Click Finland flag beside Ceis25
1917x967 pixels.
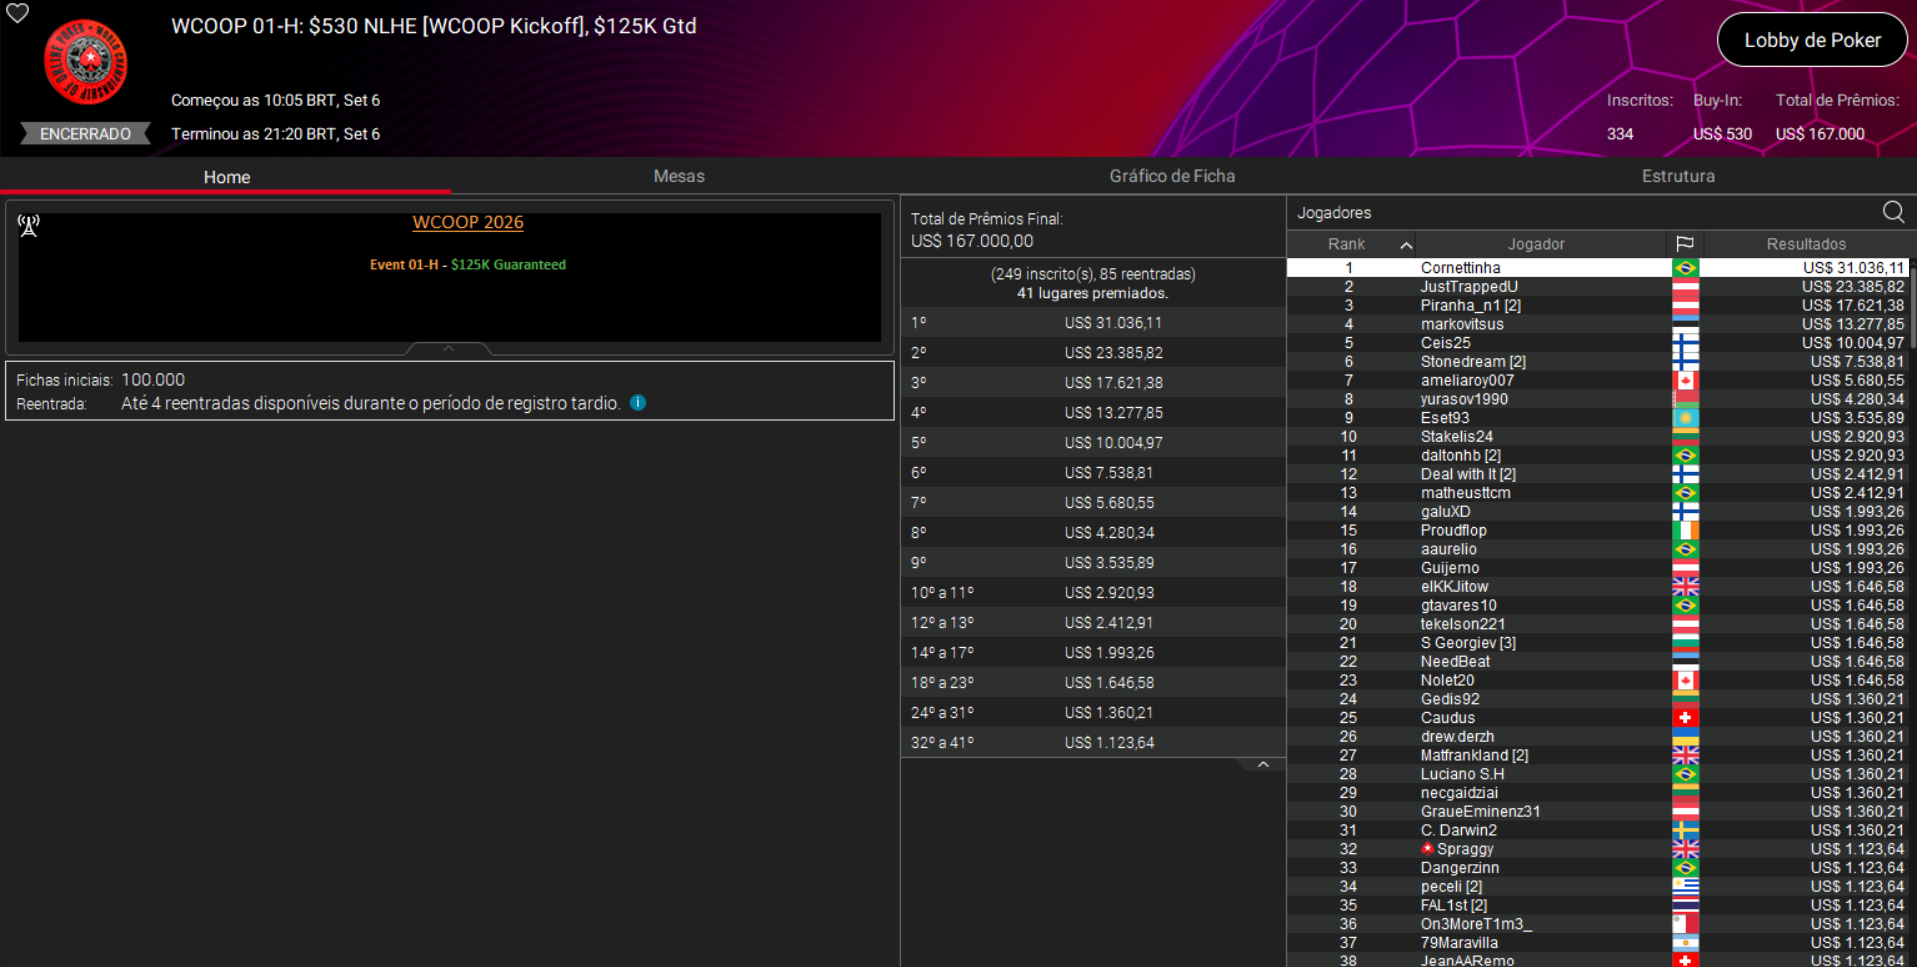pos(1685,343)
